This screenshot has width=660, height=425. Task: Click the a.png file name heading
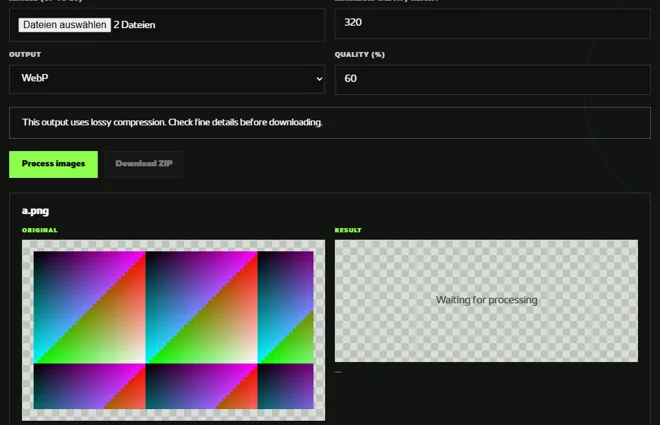35,211
